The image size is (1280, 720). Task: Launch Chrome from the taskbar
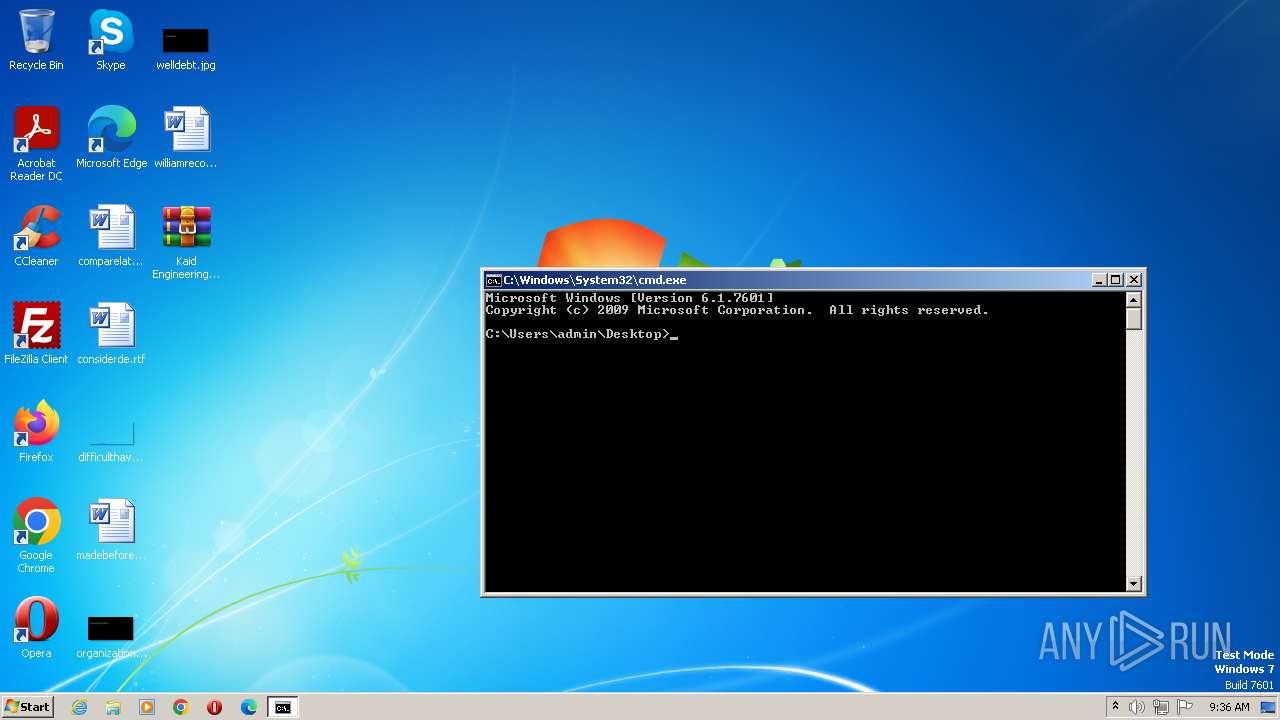(181, 707)
